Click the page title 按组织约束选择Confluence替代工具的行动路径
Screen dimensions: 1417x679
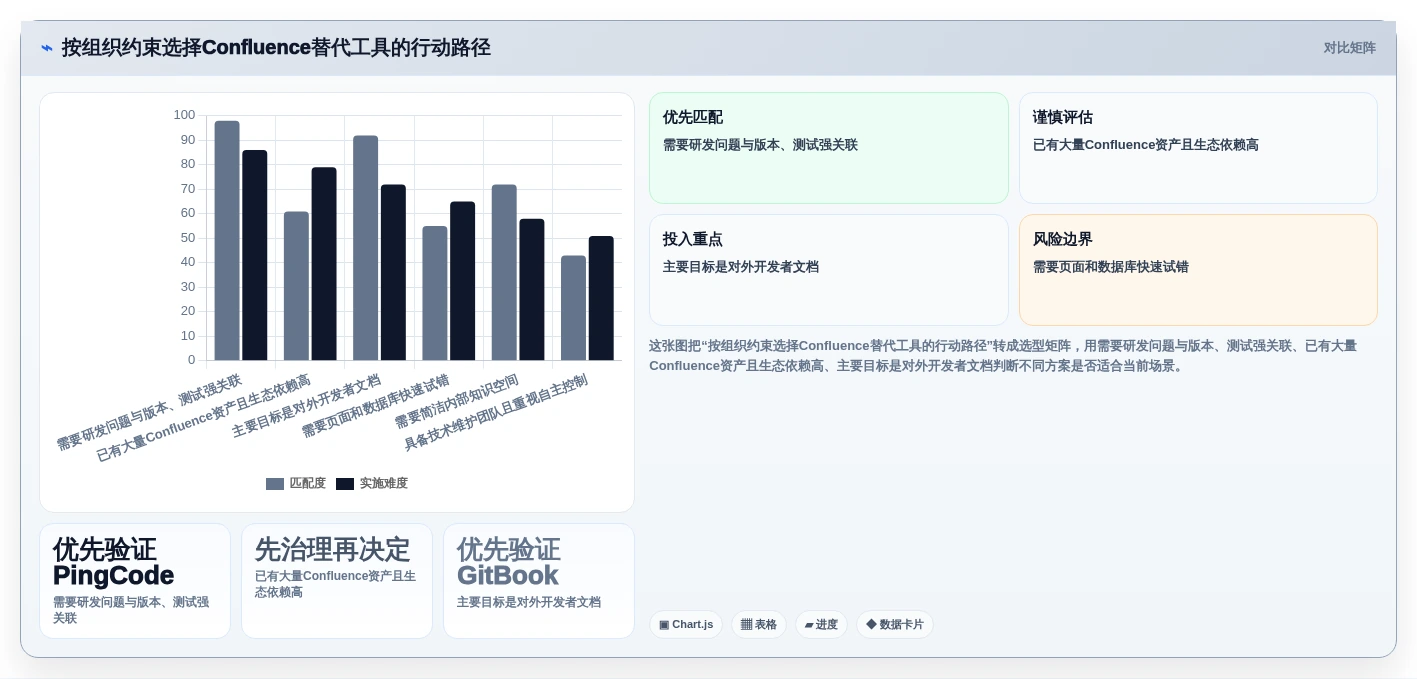click(276, 48)
